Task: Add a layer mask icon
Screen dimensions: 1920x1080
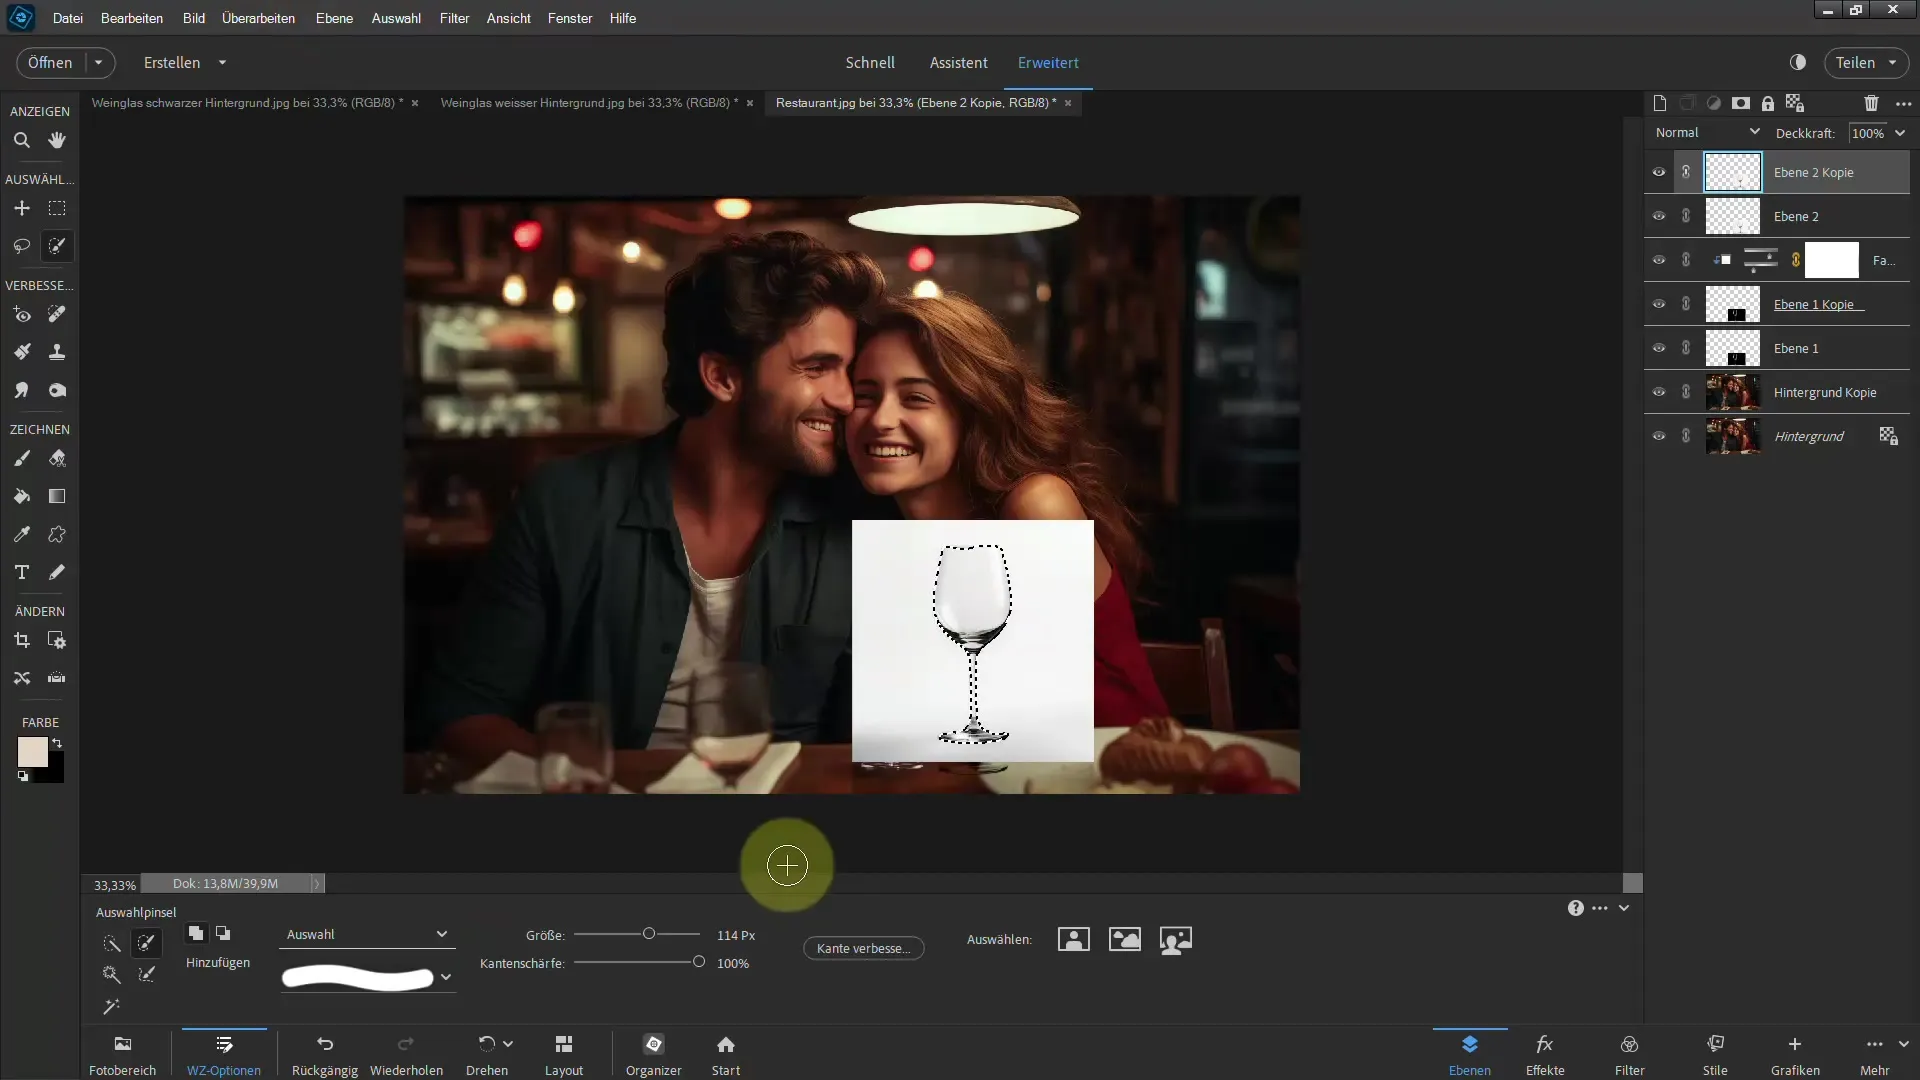Action: click(1741, 103)
